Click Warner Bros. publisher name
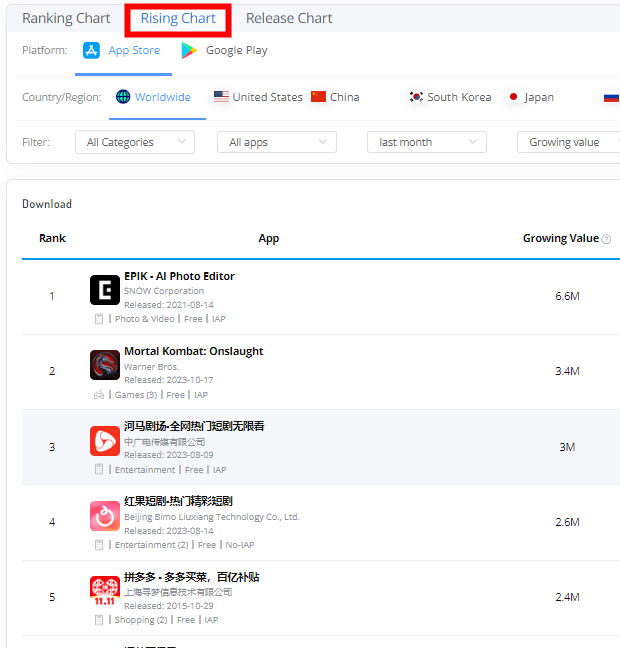This screenshot has width=620, height=648. pyautogui.click(x=152, y=367)
